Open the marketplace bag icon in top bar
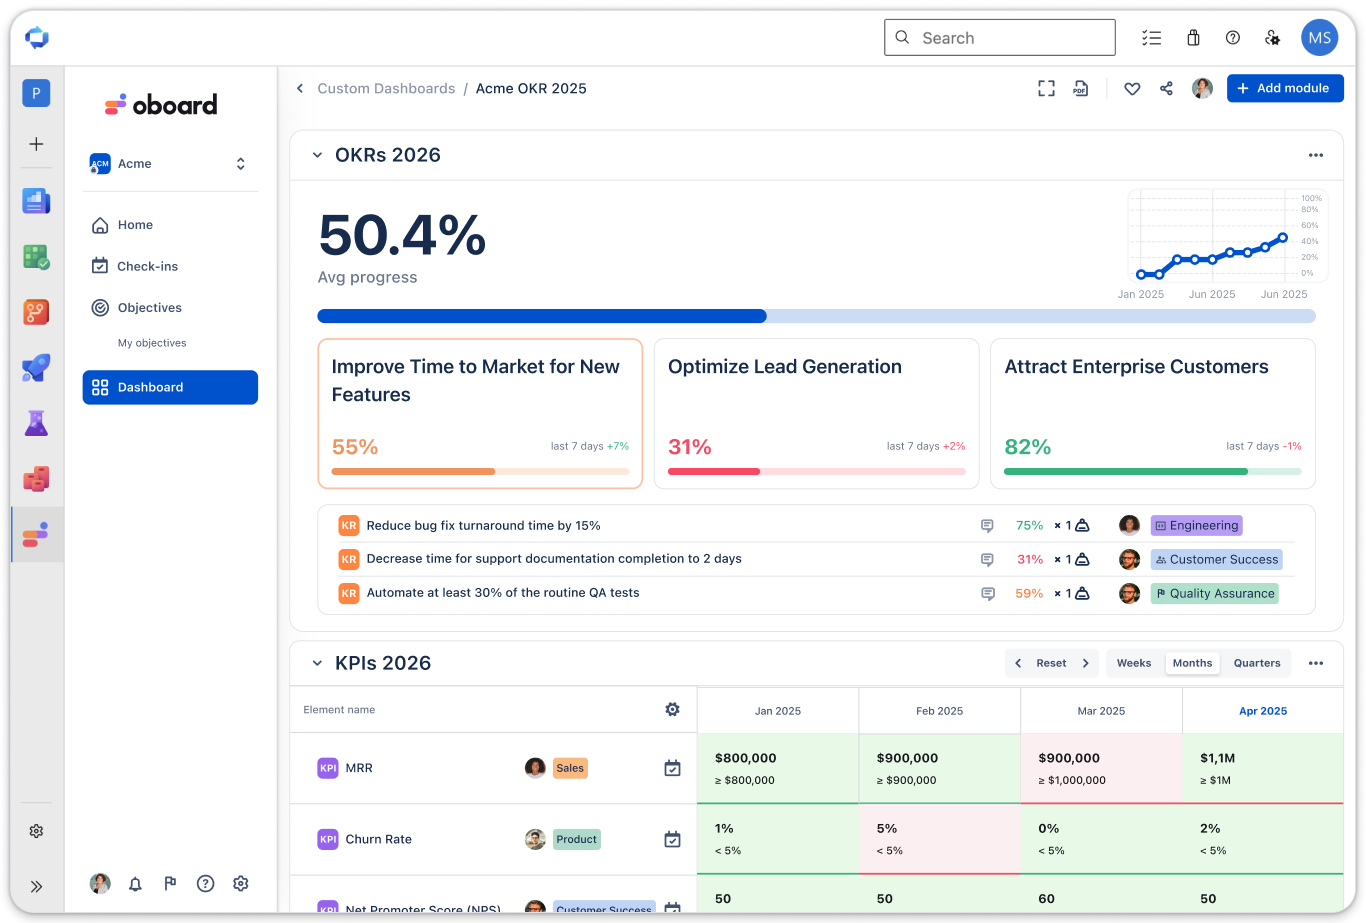The width and height of the screenshot is (1366, 923). click(1193, 38)
